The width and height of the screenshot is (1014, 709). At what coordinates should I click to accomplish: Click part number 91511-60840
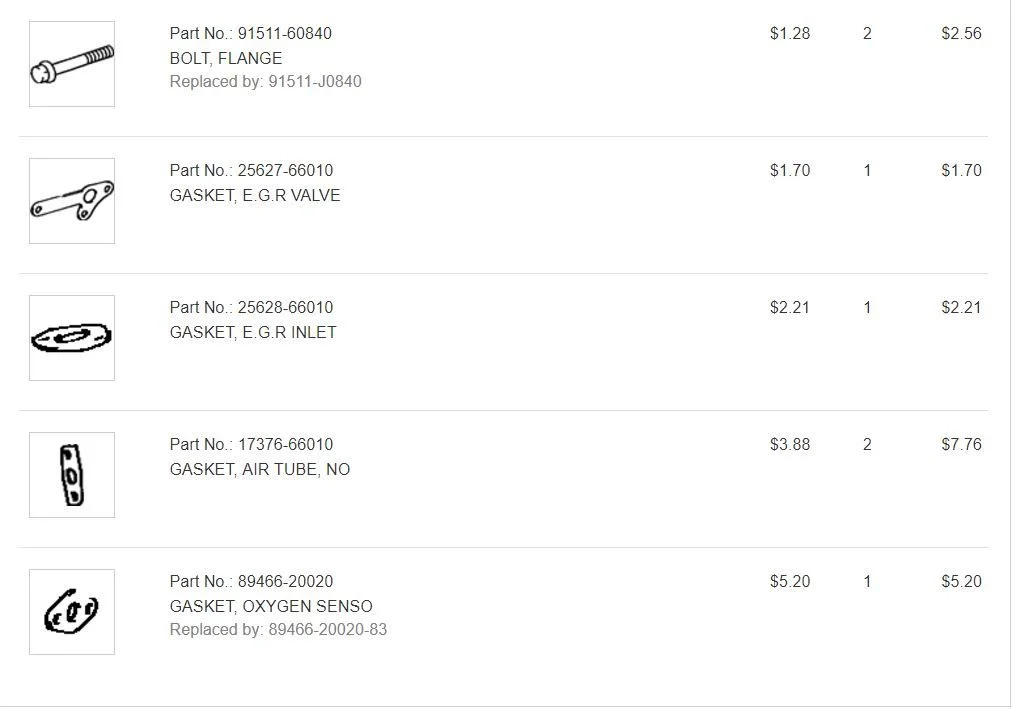[285, 33]
